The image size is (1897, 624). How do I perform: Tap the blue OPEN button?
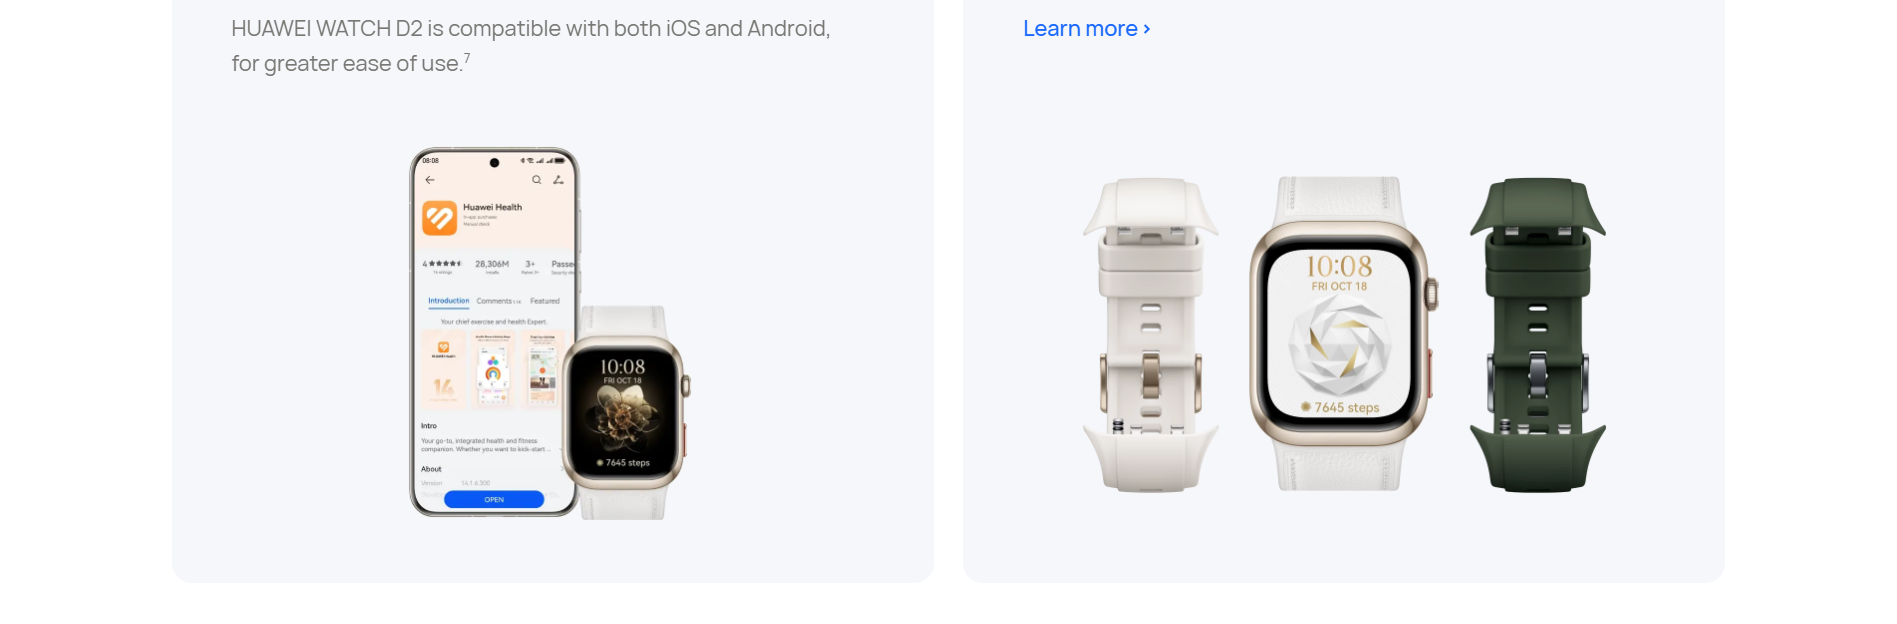pos(494,499)
